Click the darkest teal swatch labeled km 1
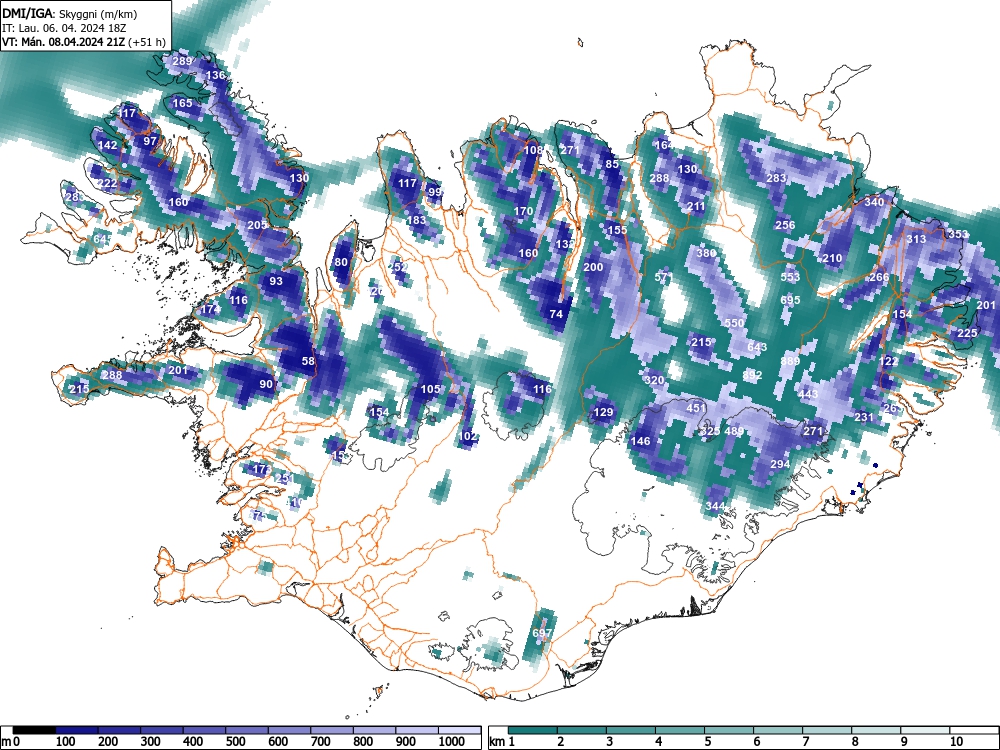 click(533, 730)
